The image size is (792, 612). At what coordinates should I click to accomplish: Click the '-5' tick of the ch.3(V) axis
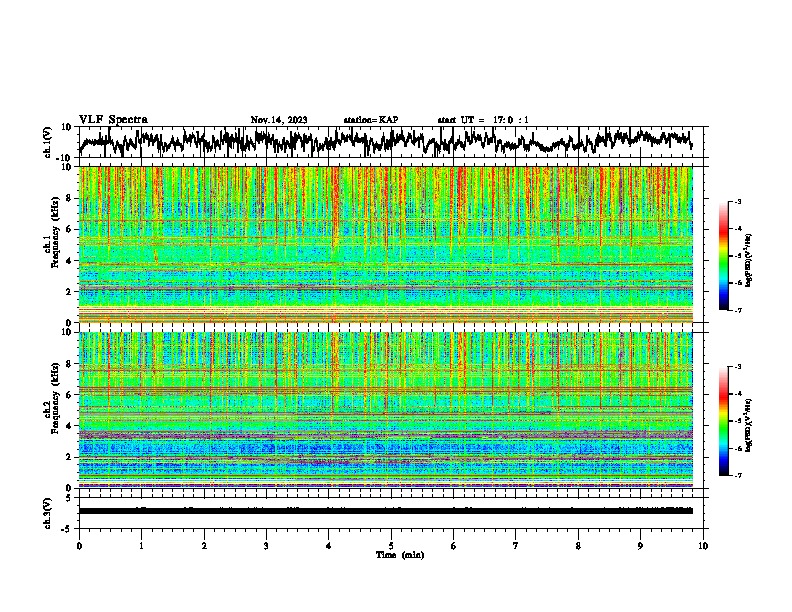(x=68, y=529)
